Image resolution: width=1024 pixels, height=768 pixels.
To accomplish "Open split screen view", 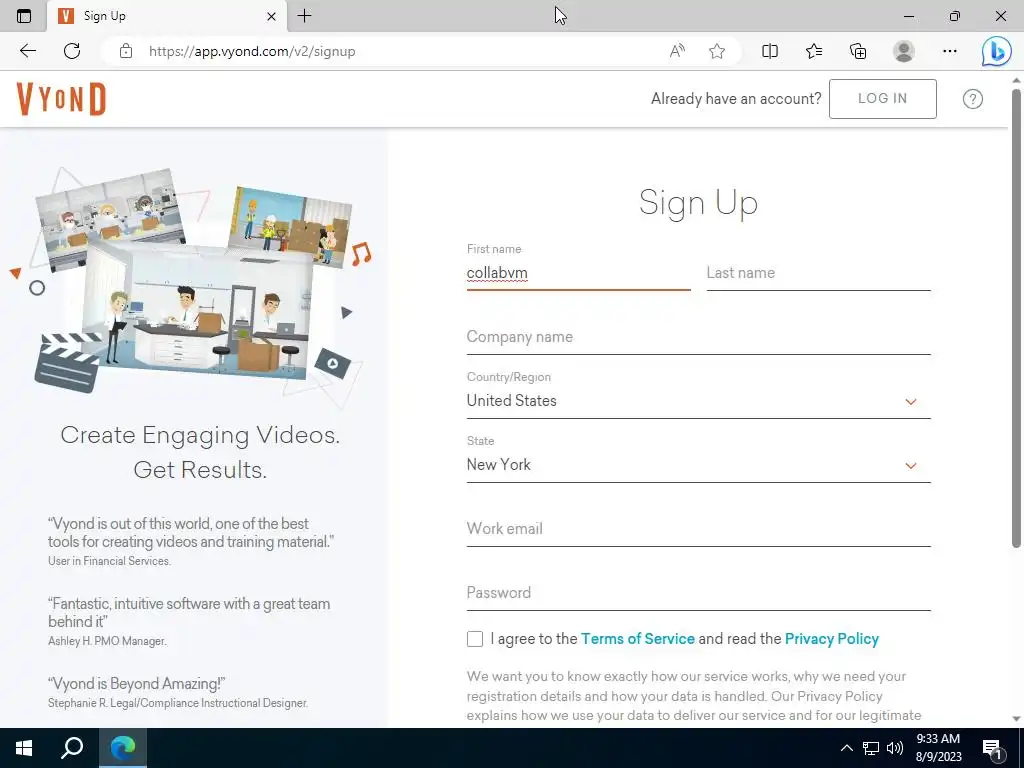I will [x=770, y=51].
